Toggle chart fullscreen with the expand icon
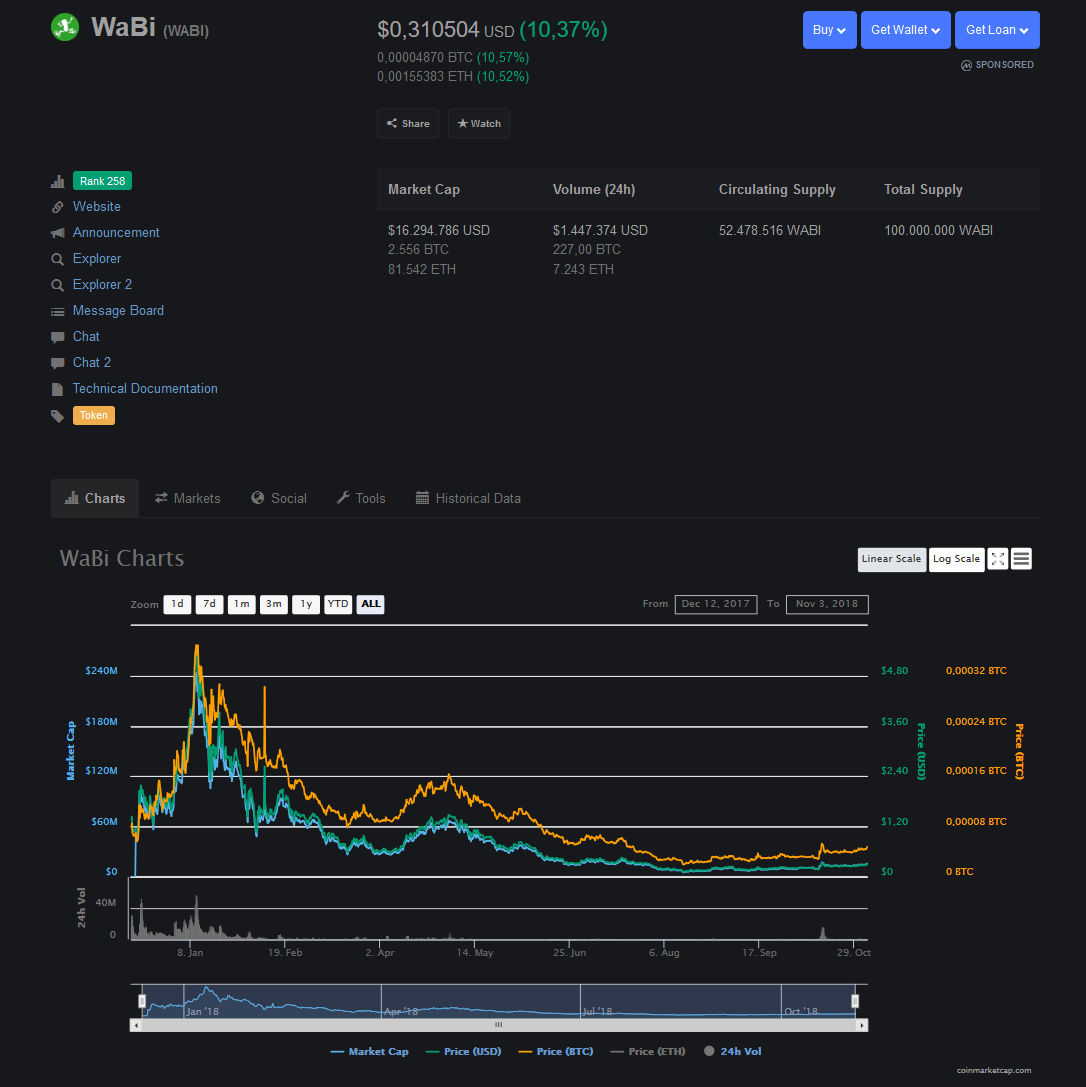 coord(997,559)
